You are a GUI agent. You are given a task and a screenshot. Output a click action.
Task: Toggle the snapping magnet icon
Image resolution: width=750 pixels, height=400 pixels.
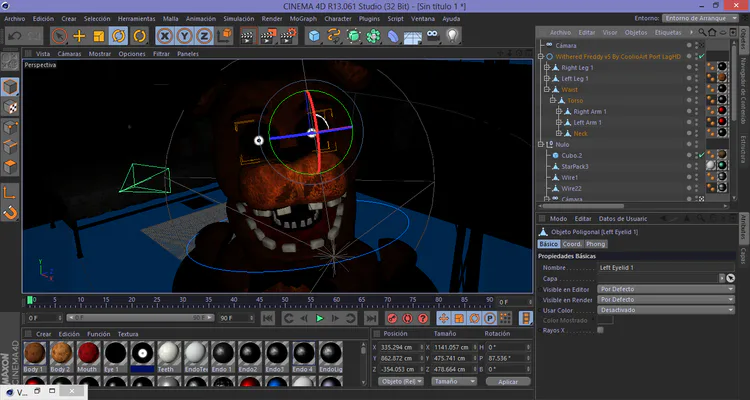pos(10,212)
